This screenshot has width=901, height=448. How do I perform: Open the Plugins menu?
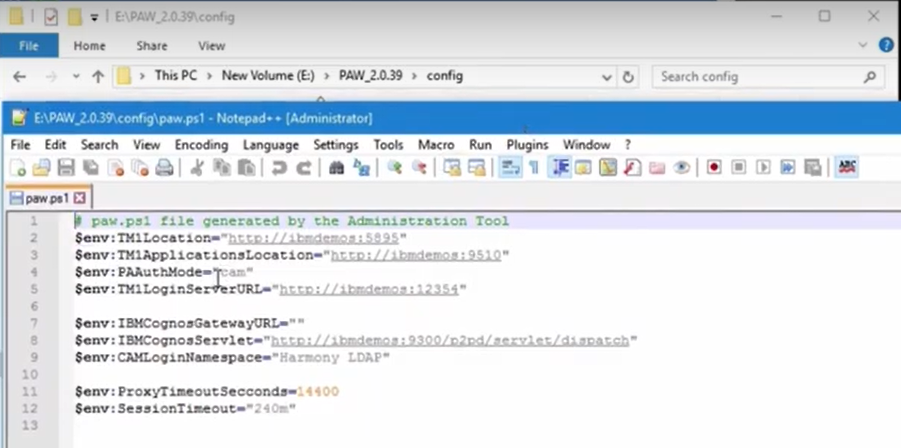(x=527, y=145)
